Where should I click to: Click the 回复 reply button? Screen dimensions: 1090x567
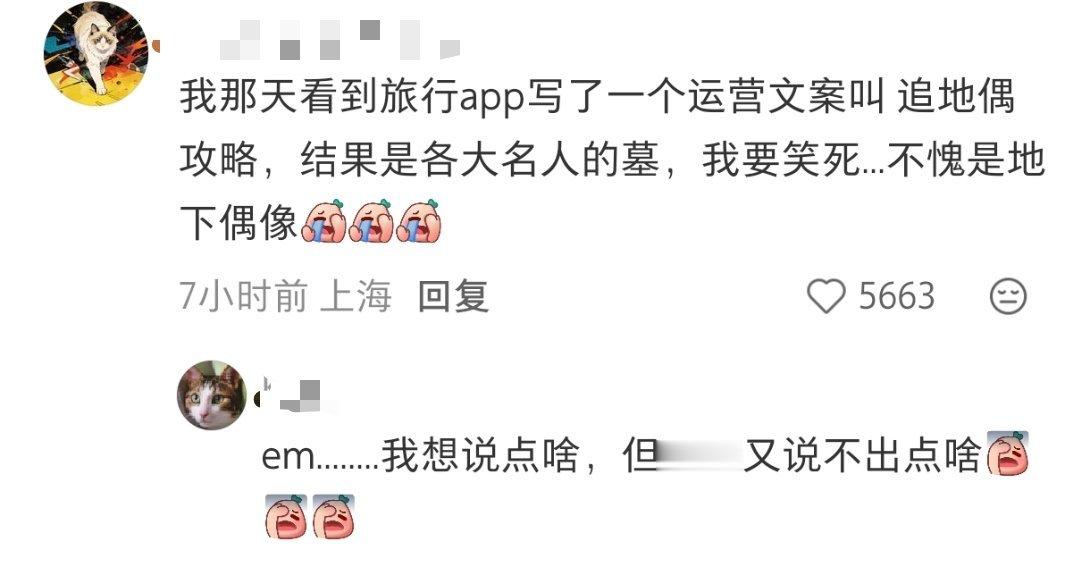[453, 297]
